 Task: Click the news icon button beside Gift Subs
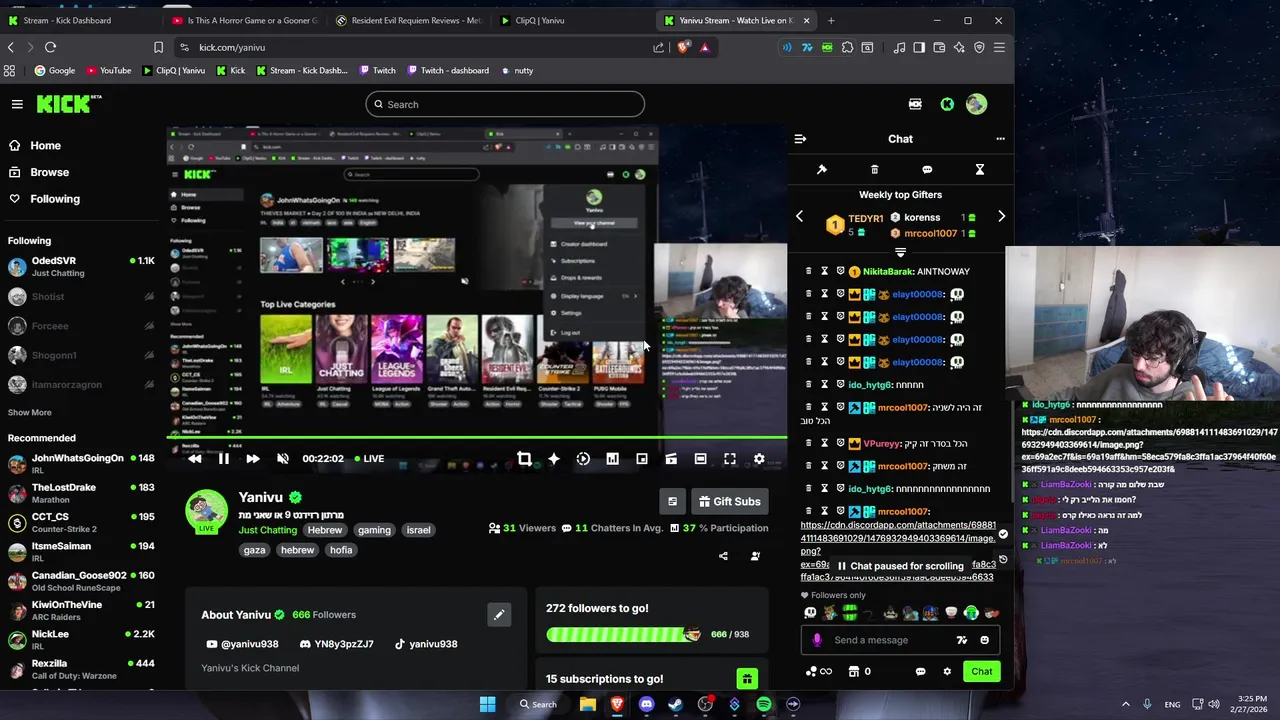point(672,501)
